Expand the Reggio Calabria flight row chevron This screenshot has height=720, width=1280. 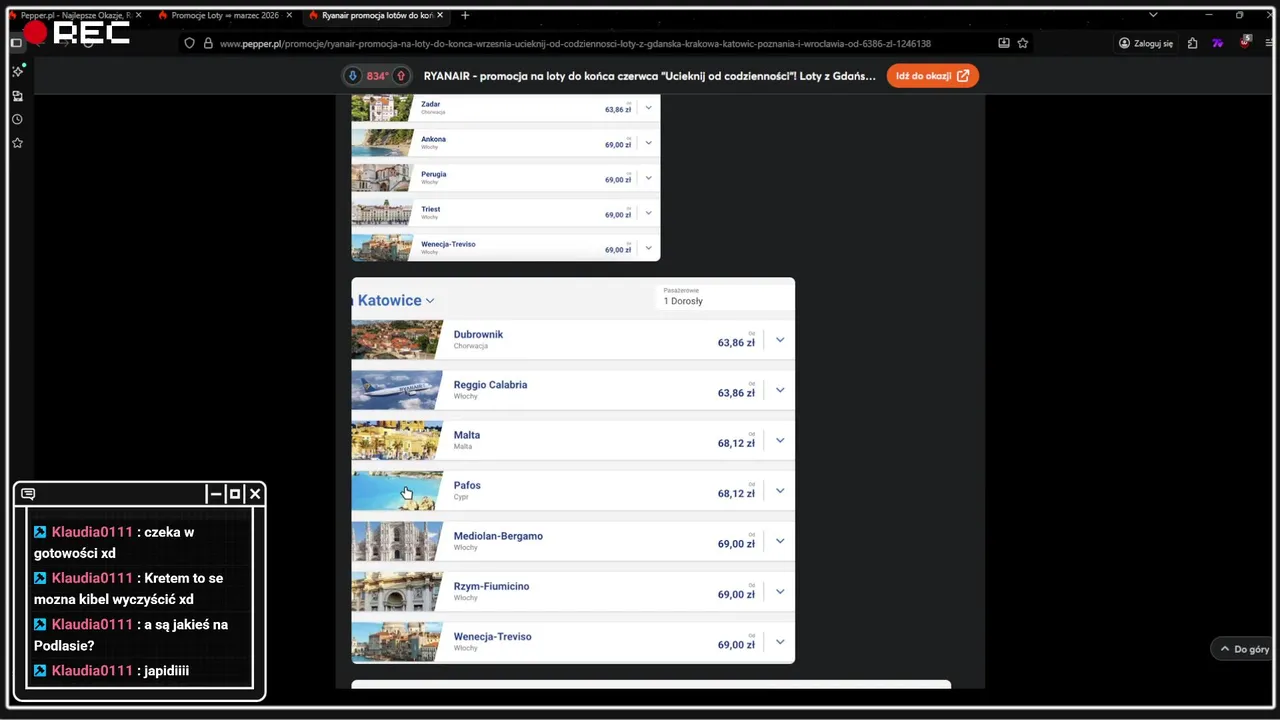coord(780,390)
